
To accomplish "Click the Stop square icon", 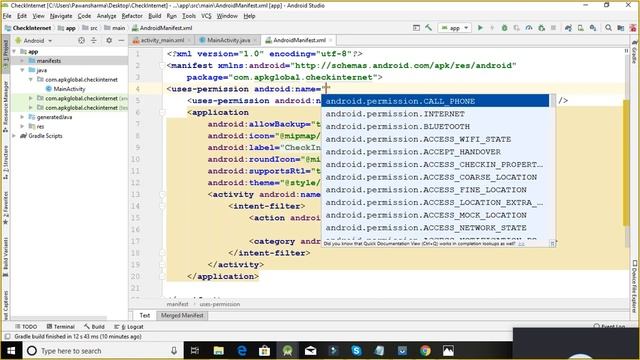I will tap(553, 28).
